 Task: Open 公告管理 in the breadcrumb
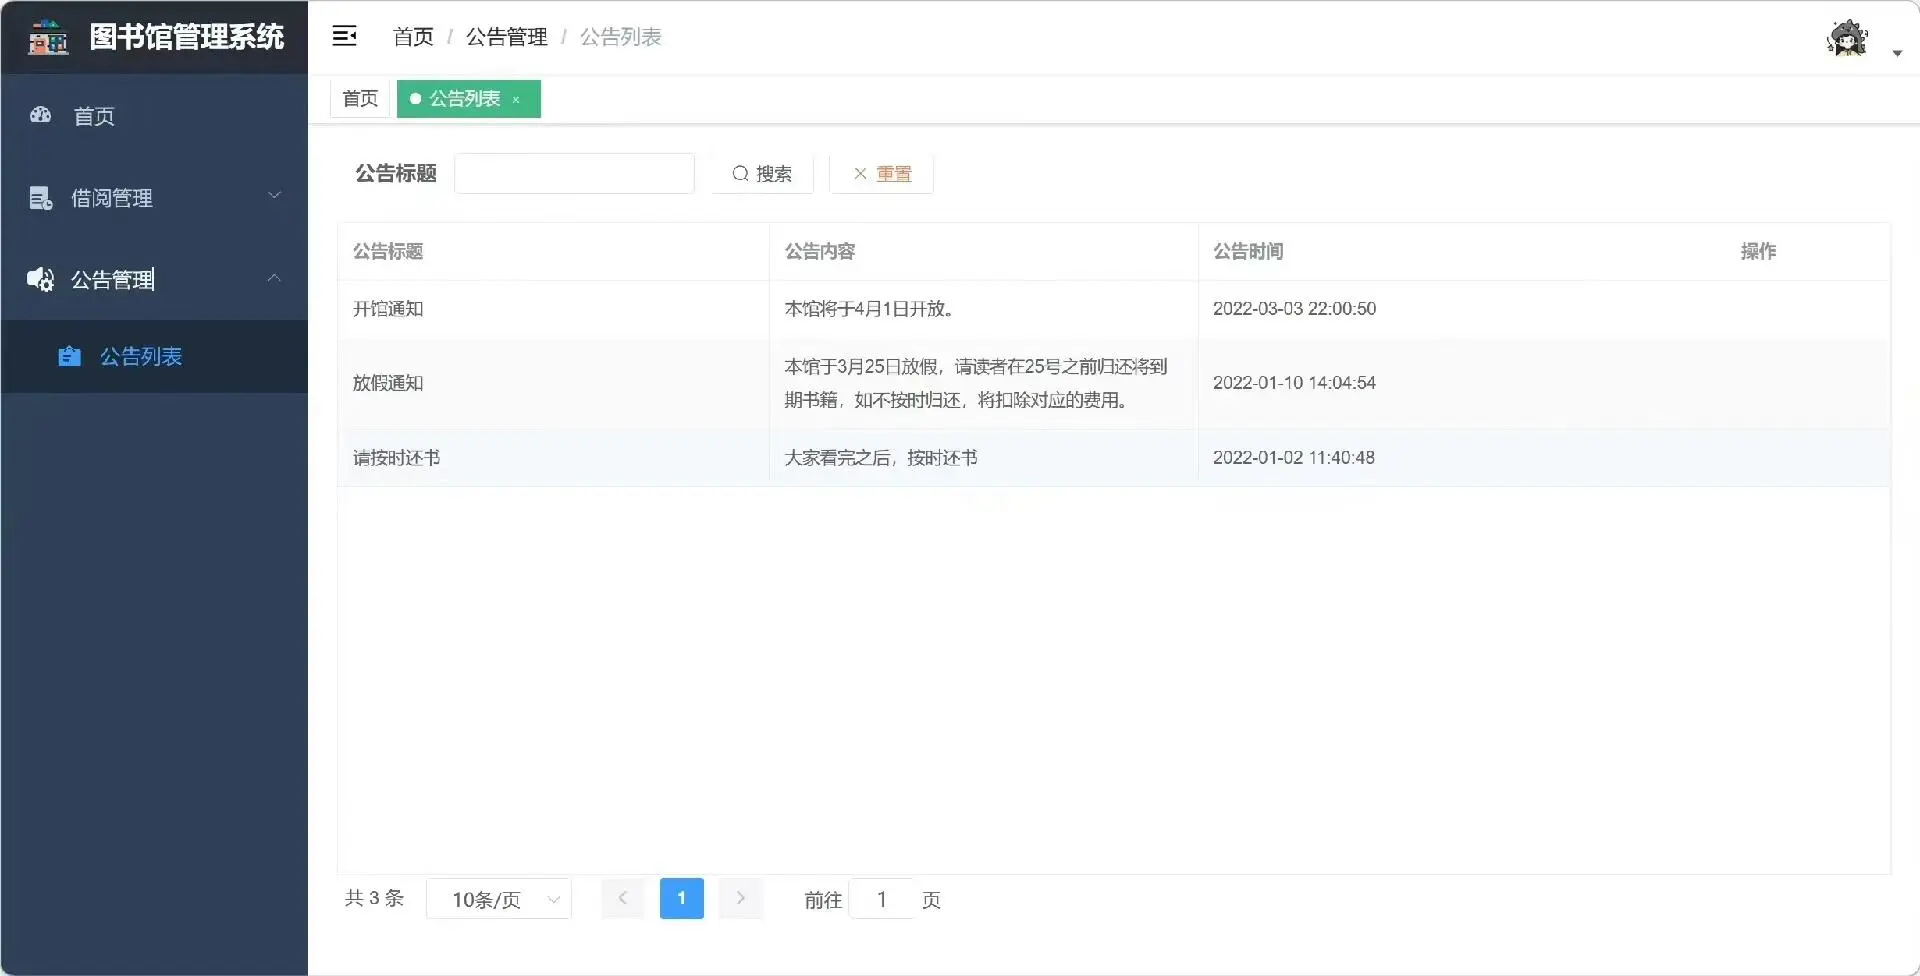coord(507,36)
